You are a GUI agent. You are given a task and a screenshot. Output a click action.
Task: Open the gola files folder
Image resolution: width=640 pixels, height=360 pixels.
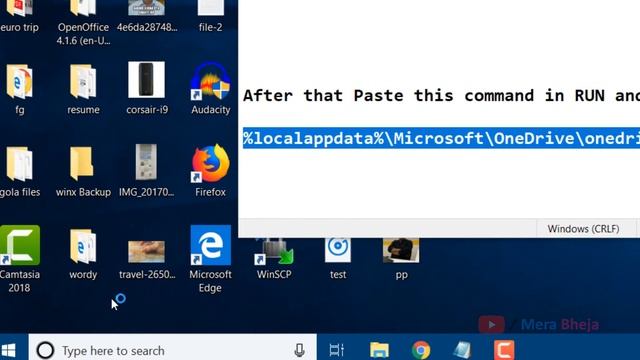[x=19, y=171]
